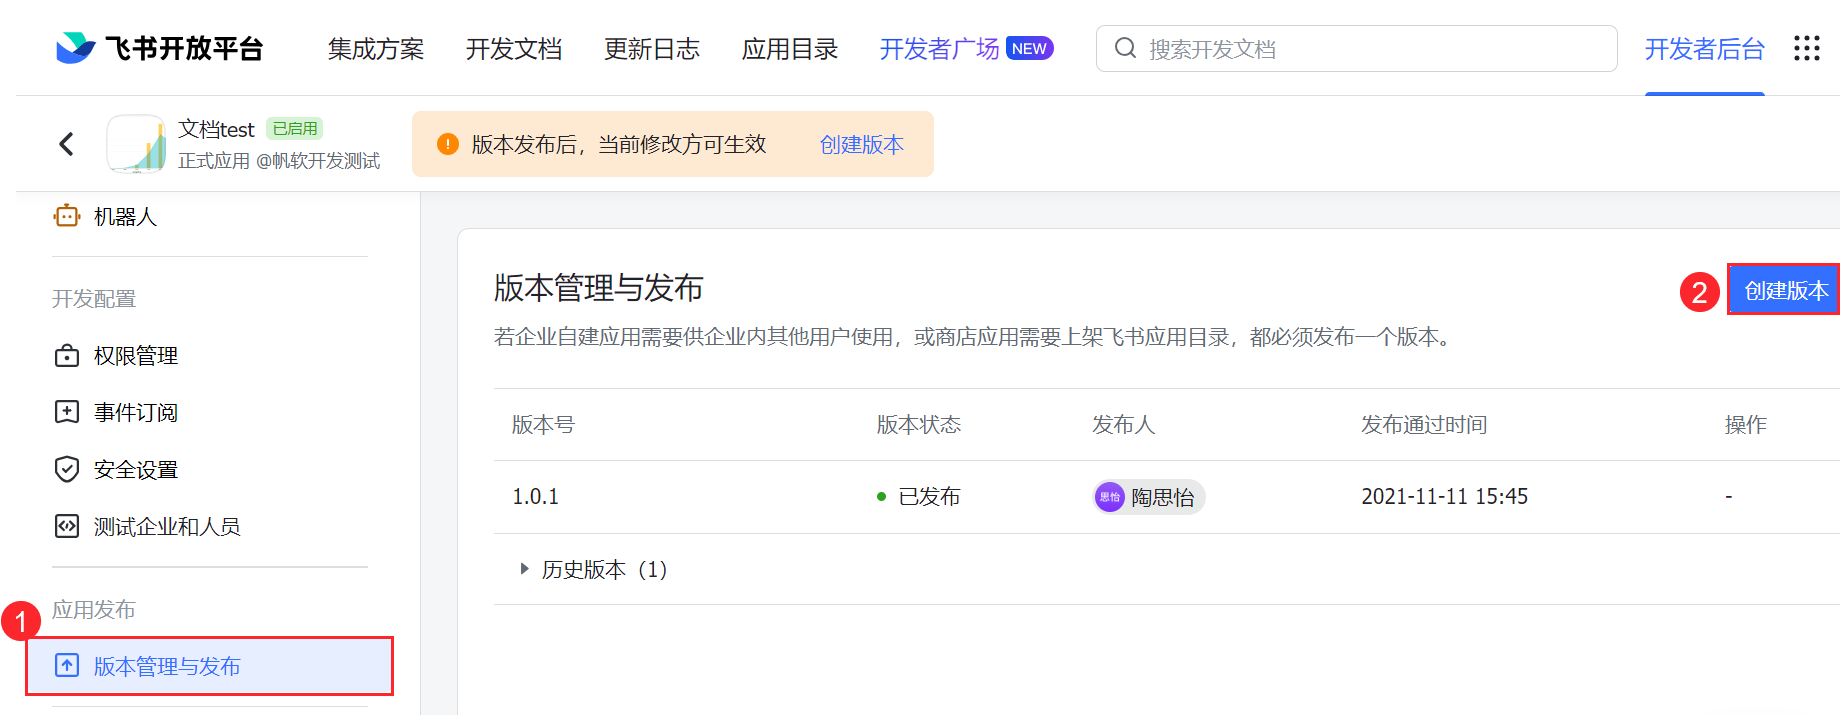
Task: Click the 操作 column header
Action: pos(1746,425)
